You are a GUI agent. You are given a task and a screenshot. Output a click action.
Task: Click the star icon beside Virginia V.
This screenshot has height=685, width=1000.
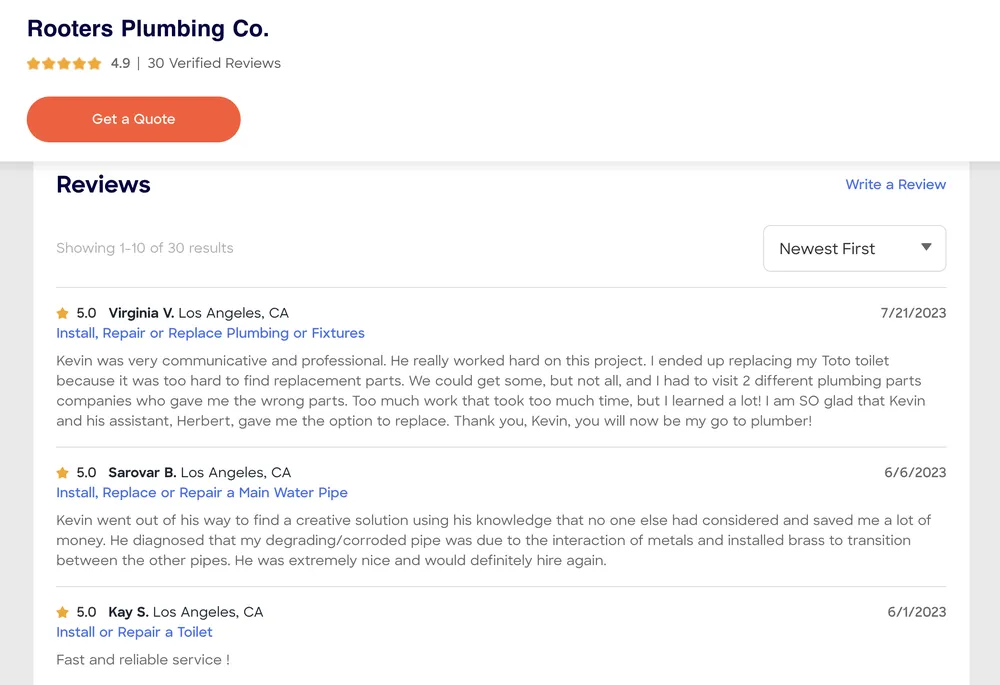click(63, 313)
